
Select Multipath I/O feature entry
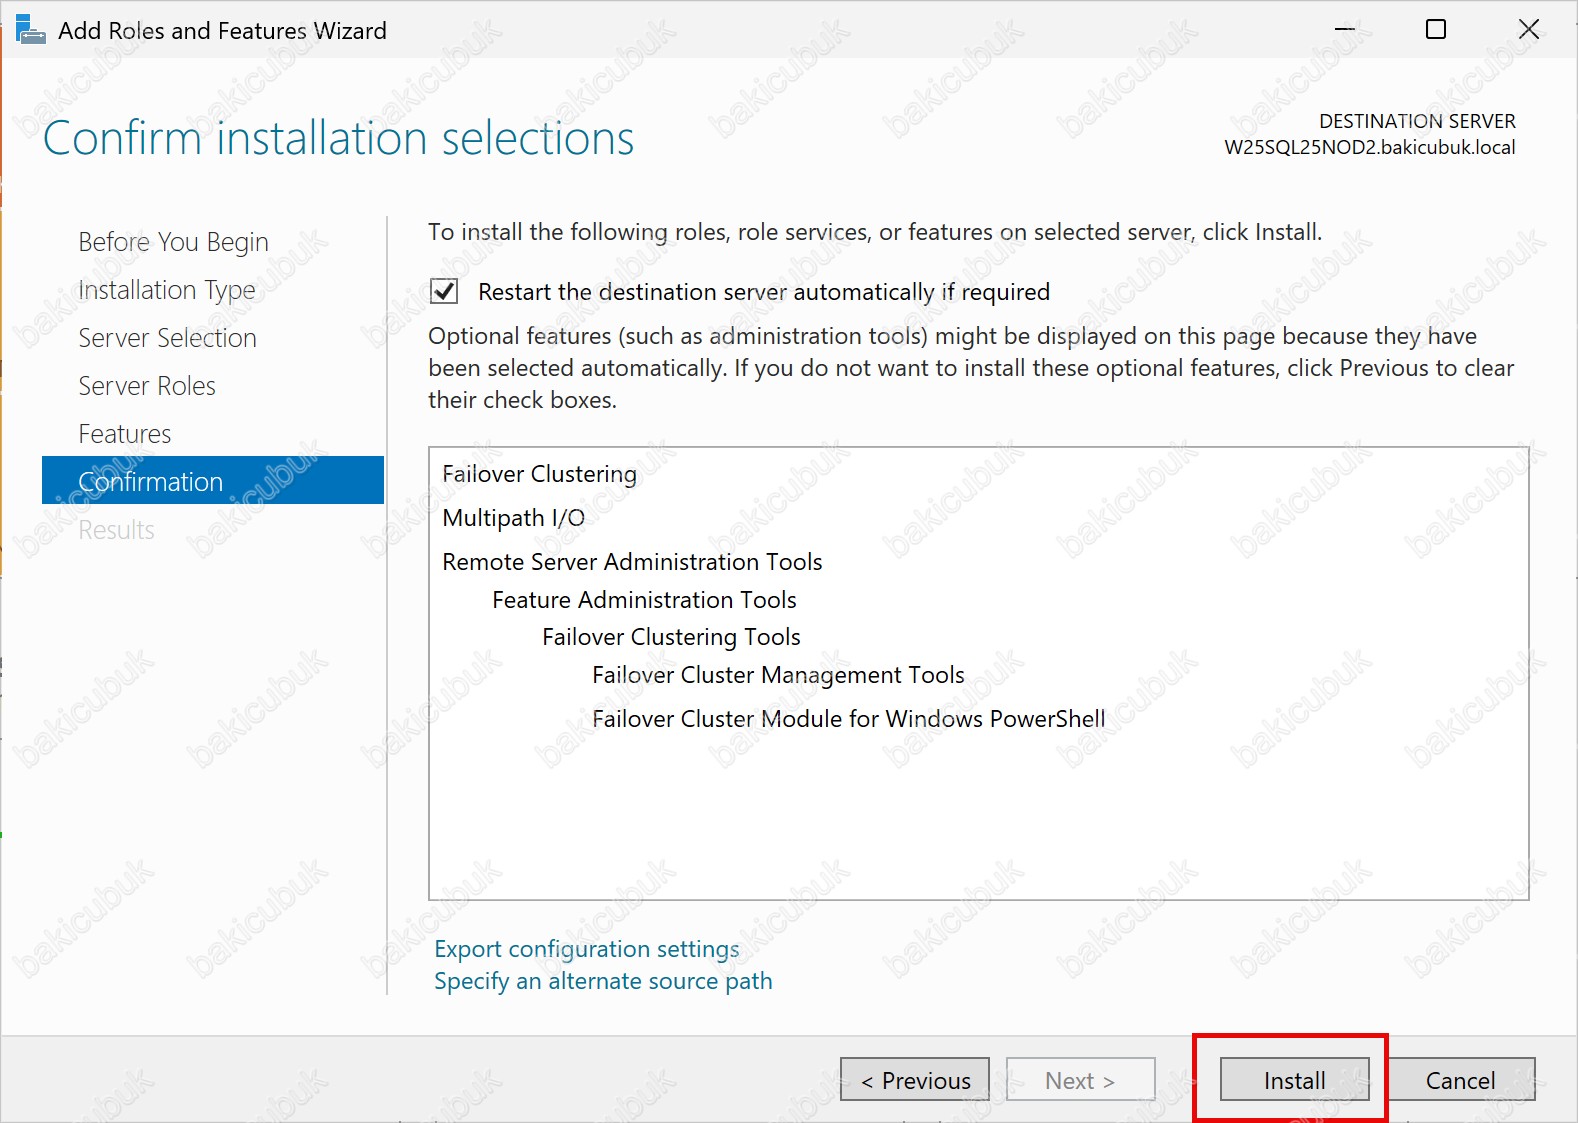tap(513, 518)
